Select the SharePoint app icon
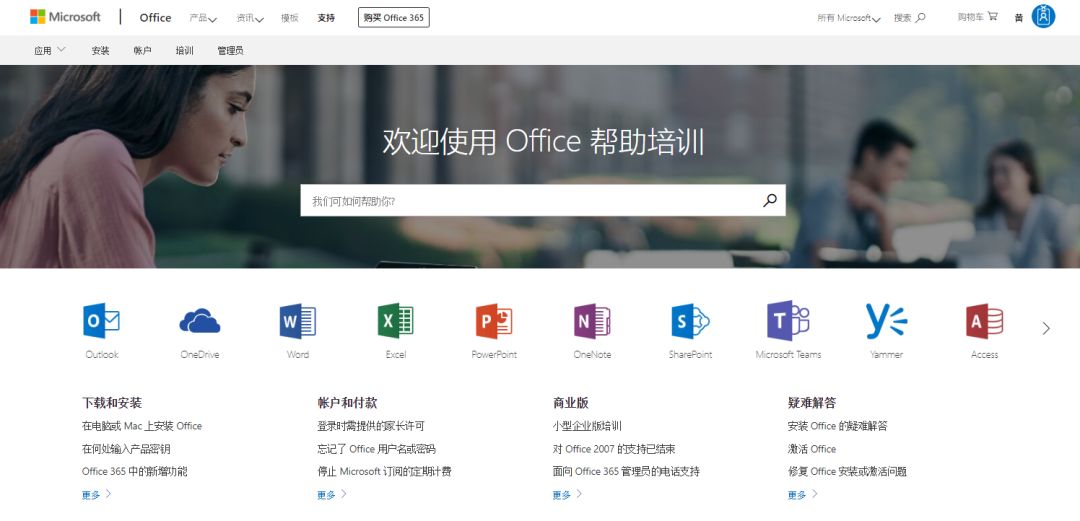The height and width of the screenshot is (521, 1080). coord(690,321)
